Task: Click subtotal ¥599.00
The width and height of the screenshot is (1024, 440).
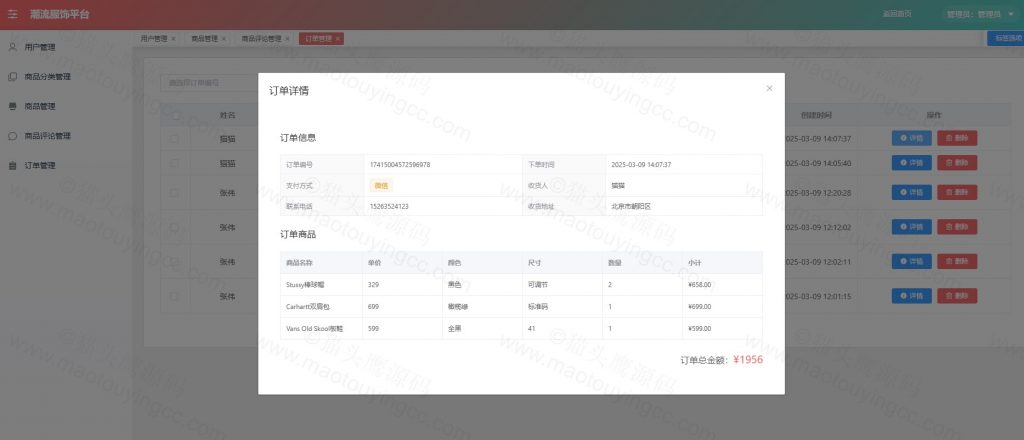Action: [x=699, y=328]
